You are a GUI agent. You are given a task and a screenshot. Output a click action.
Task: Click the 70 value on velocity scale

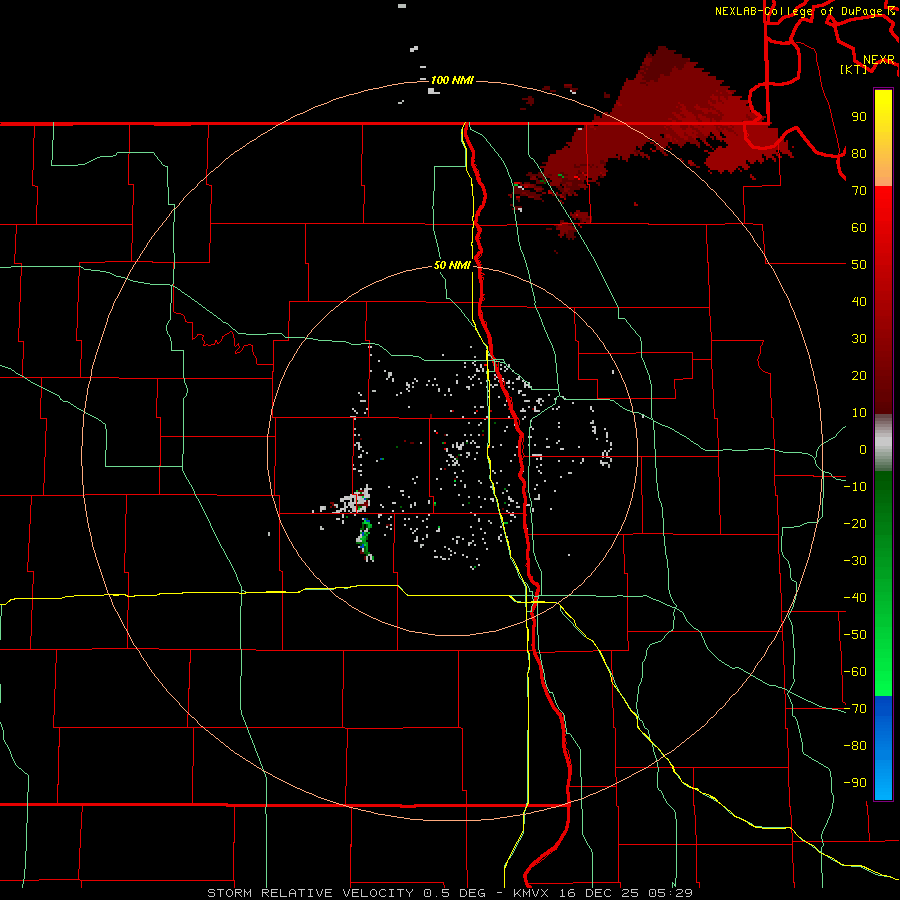pyautogui.click(x=859, y=191)
